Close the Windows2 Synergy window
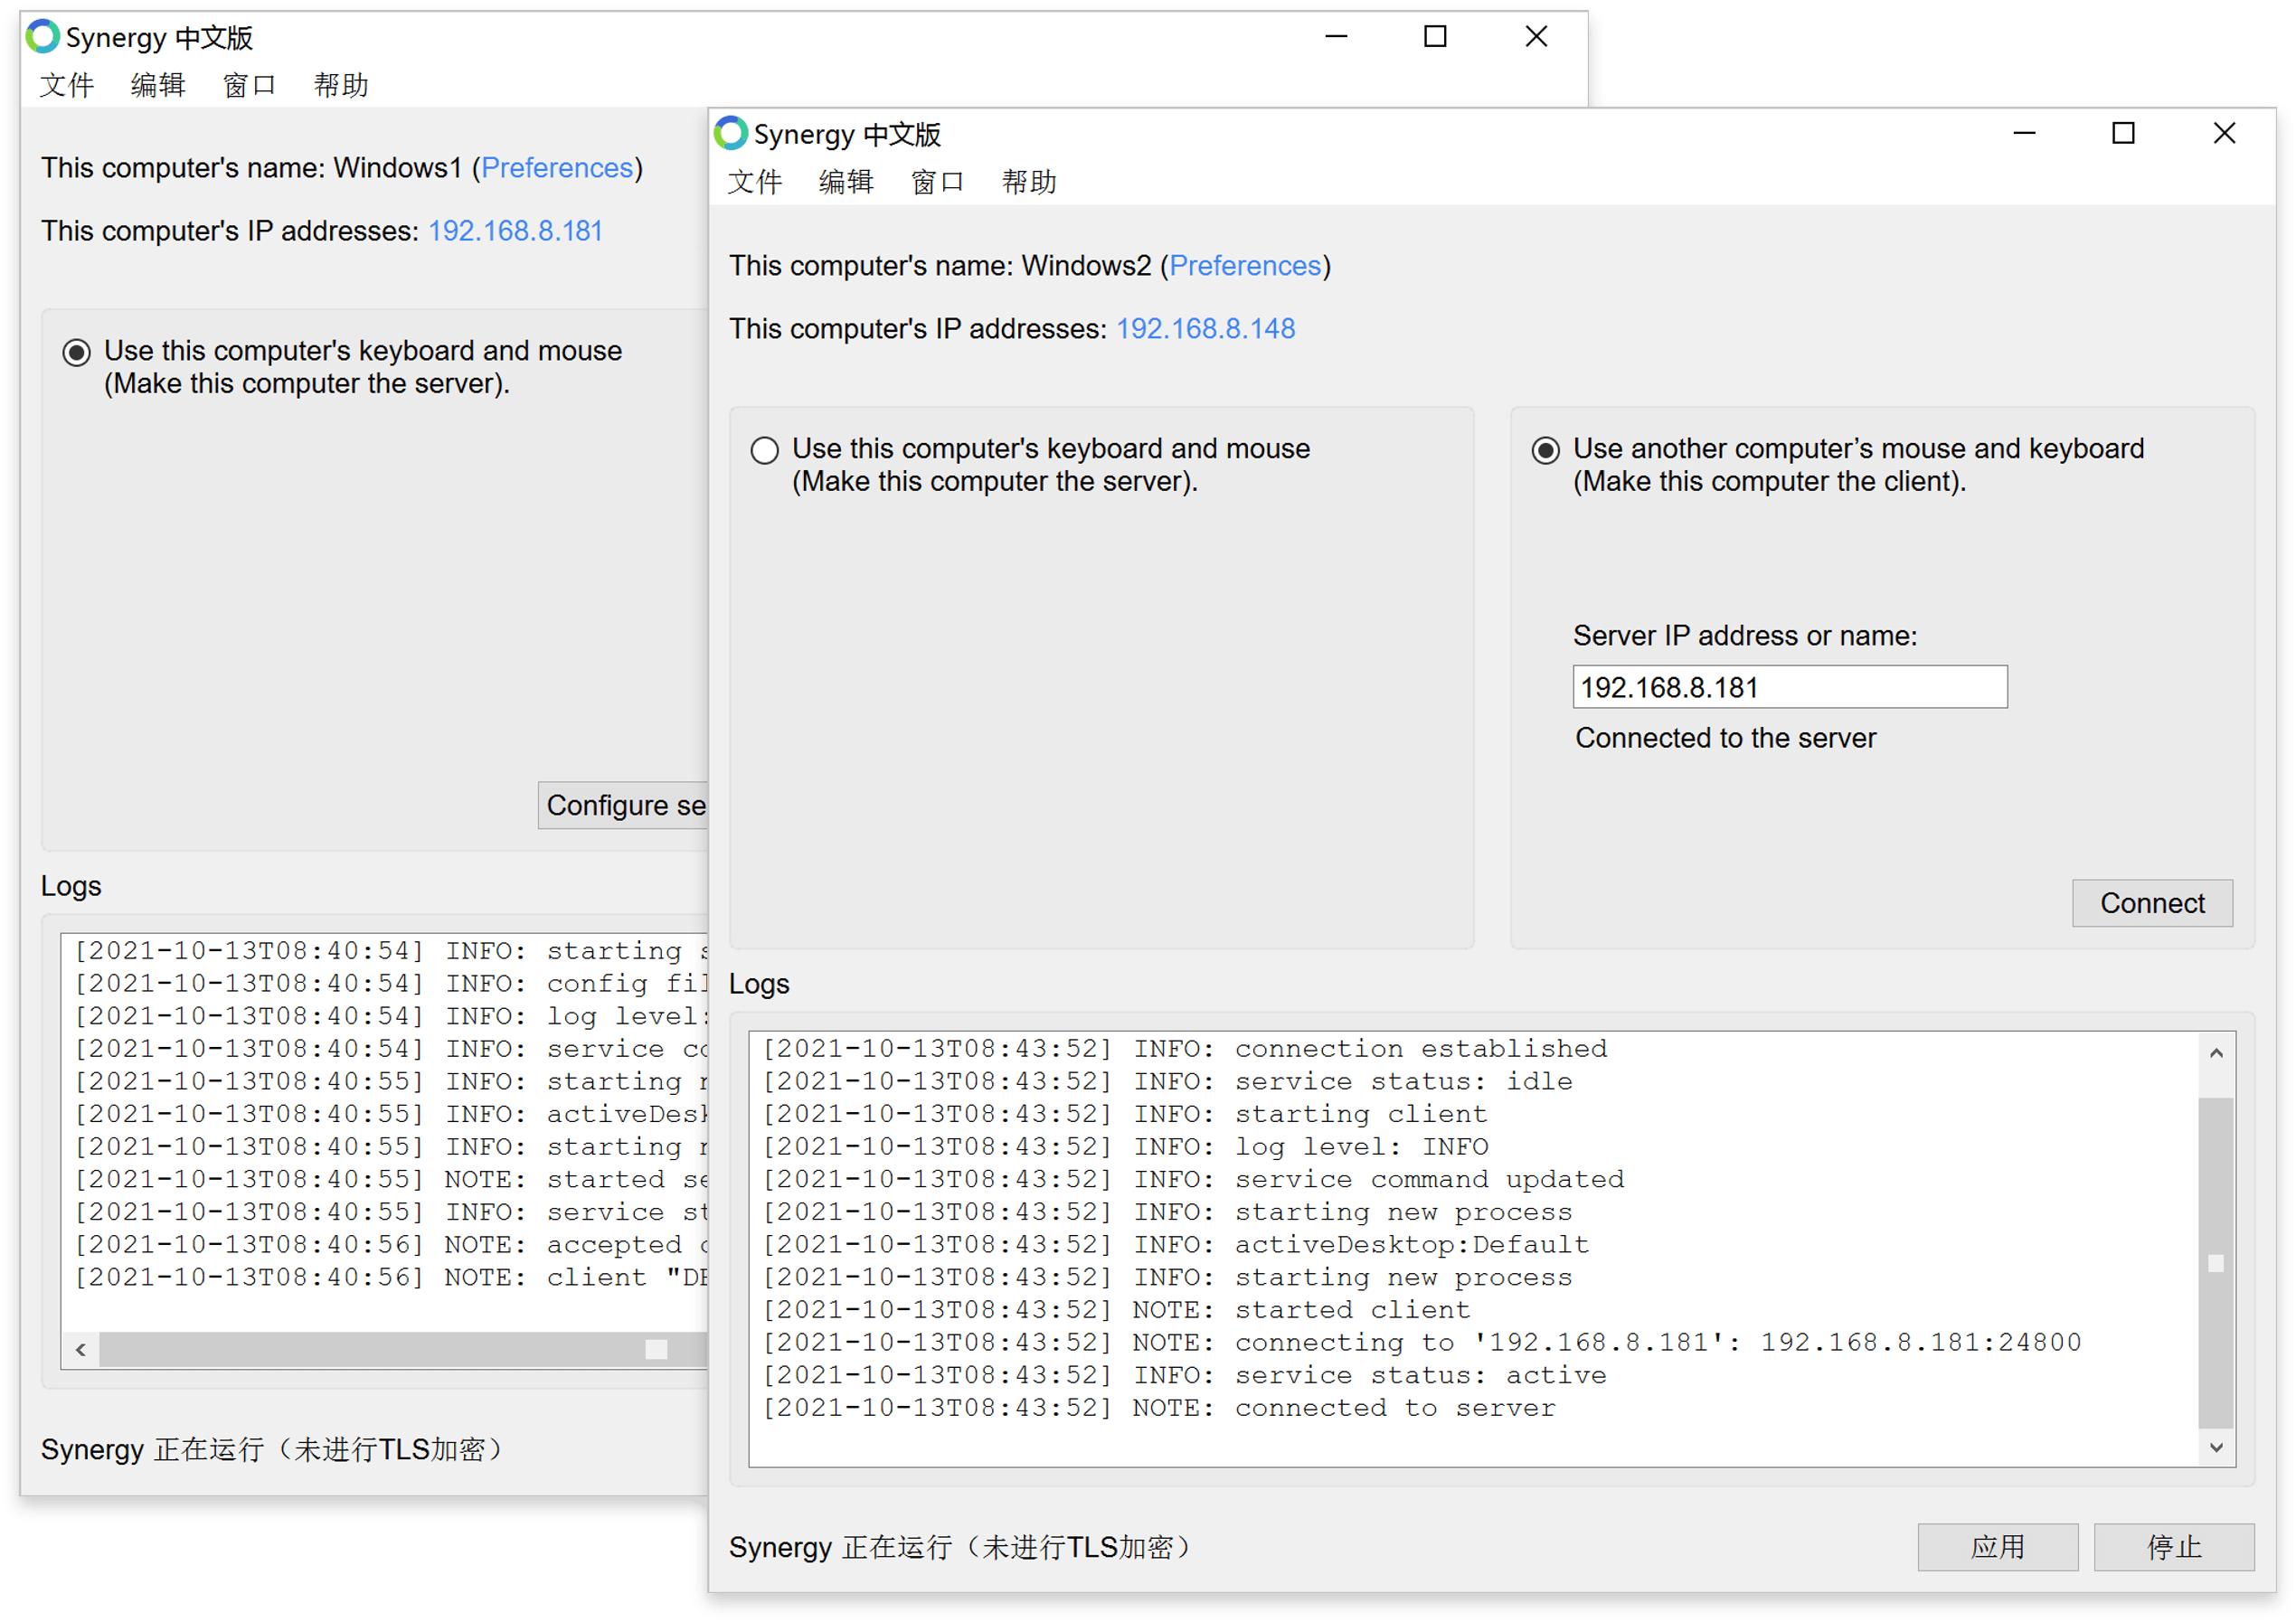Viewport: 2296px width, 1622px height. coord(2224,133)
